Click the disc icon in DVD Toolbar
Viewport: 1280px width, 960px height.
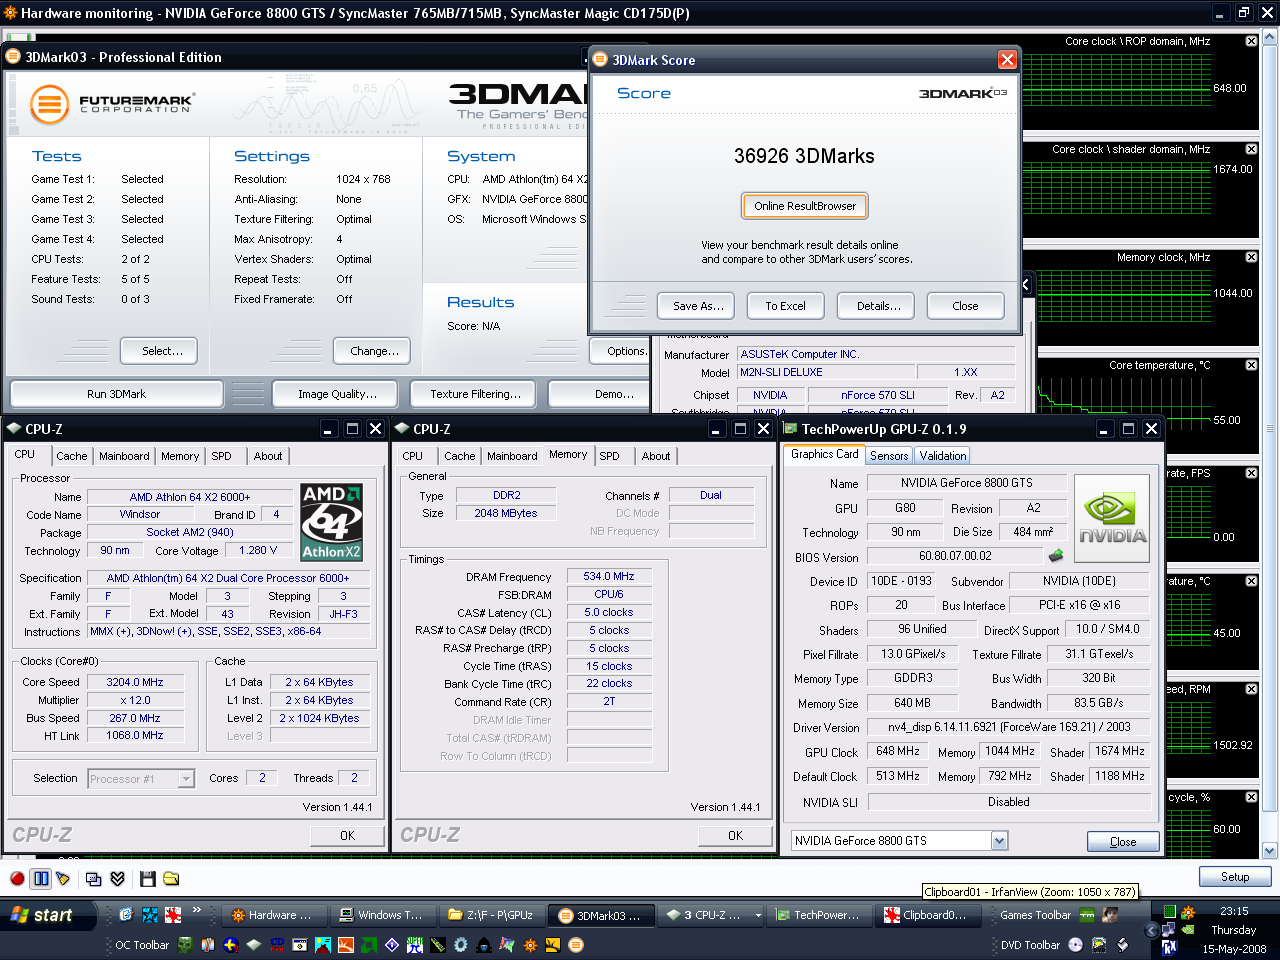(x=1075, y=945)
